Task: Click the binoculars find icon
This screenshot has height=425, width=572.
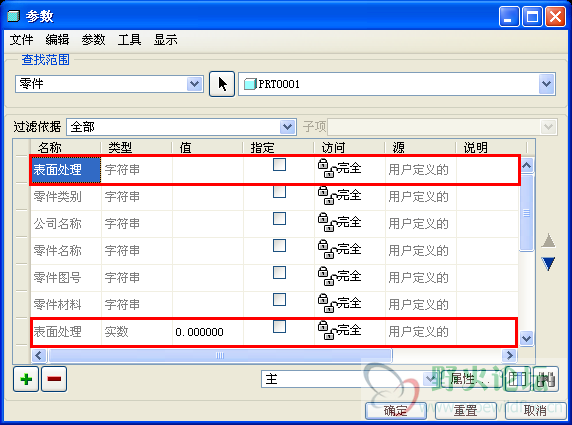Action: [546, 379]
